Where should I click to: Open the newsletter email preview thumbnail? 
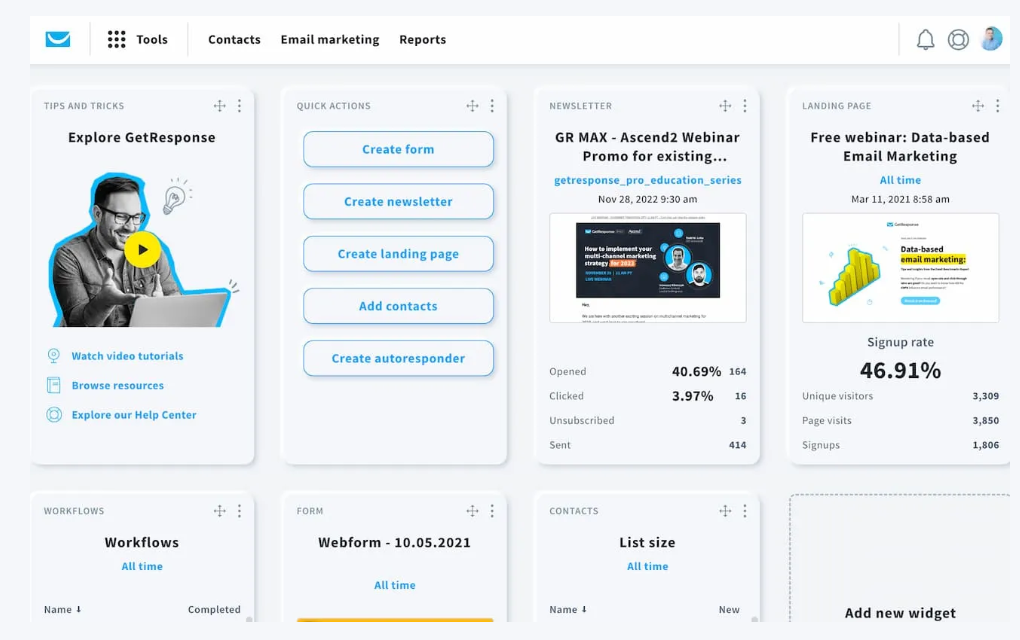[647, 267]
